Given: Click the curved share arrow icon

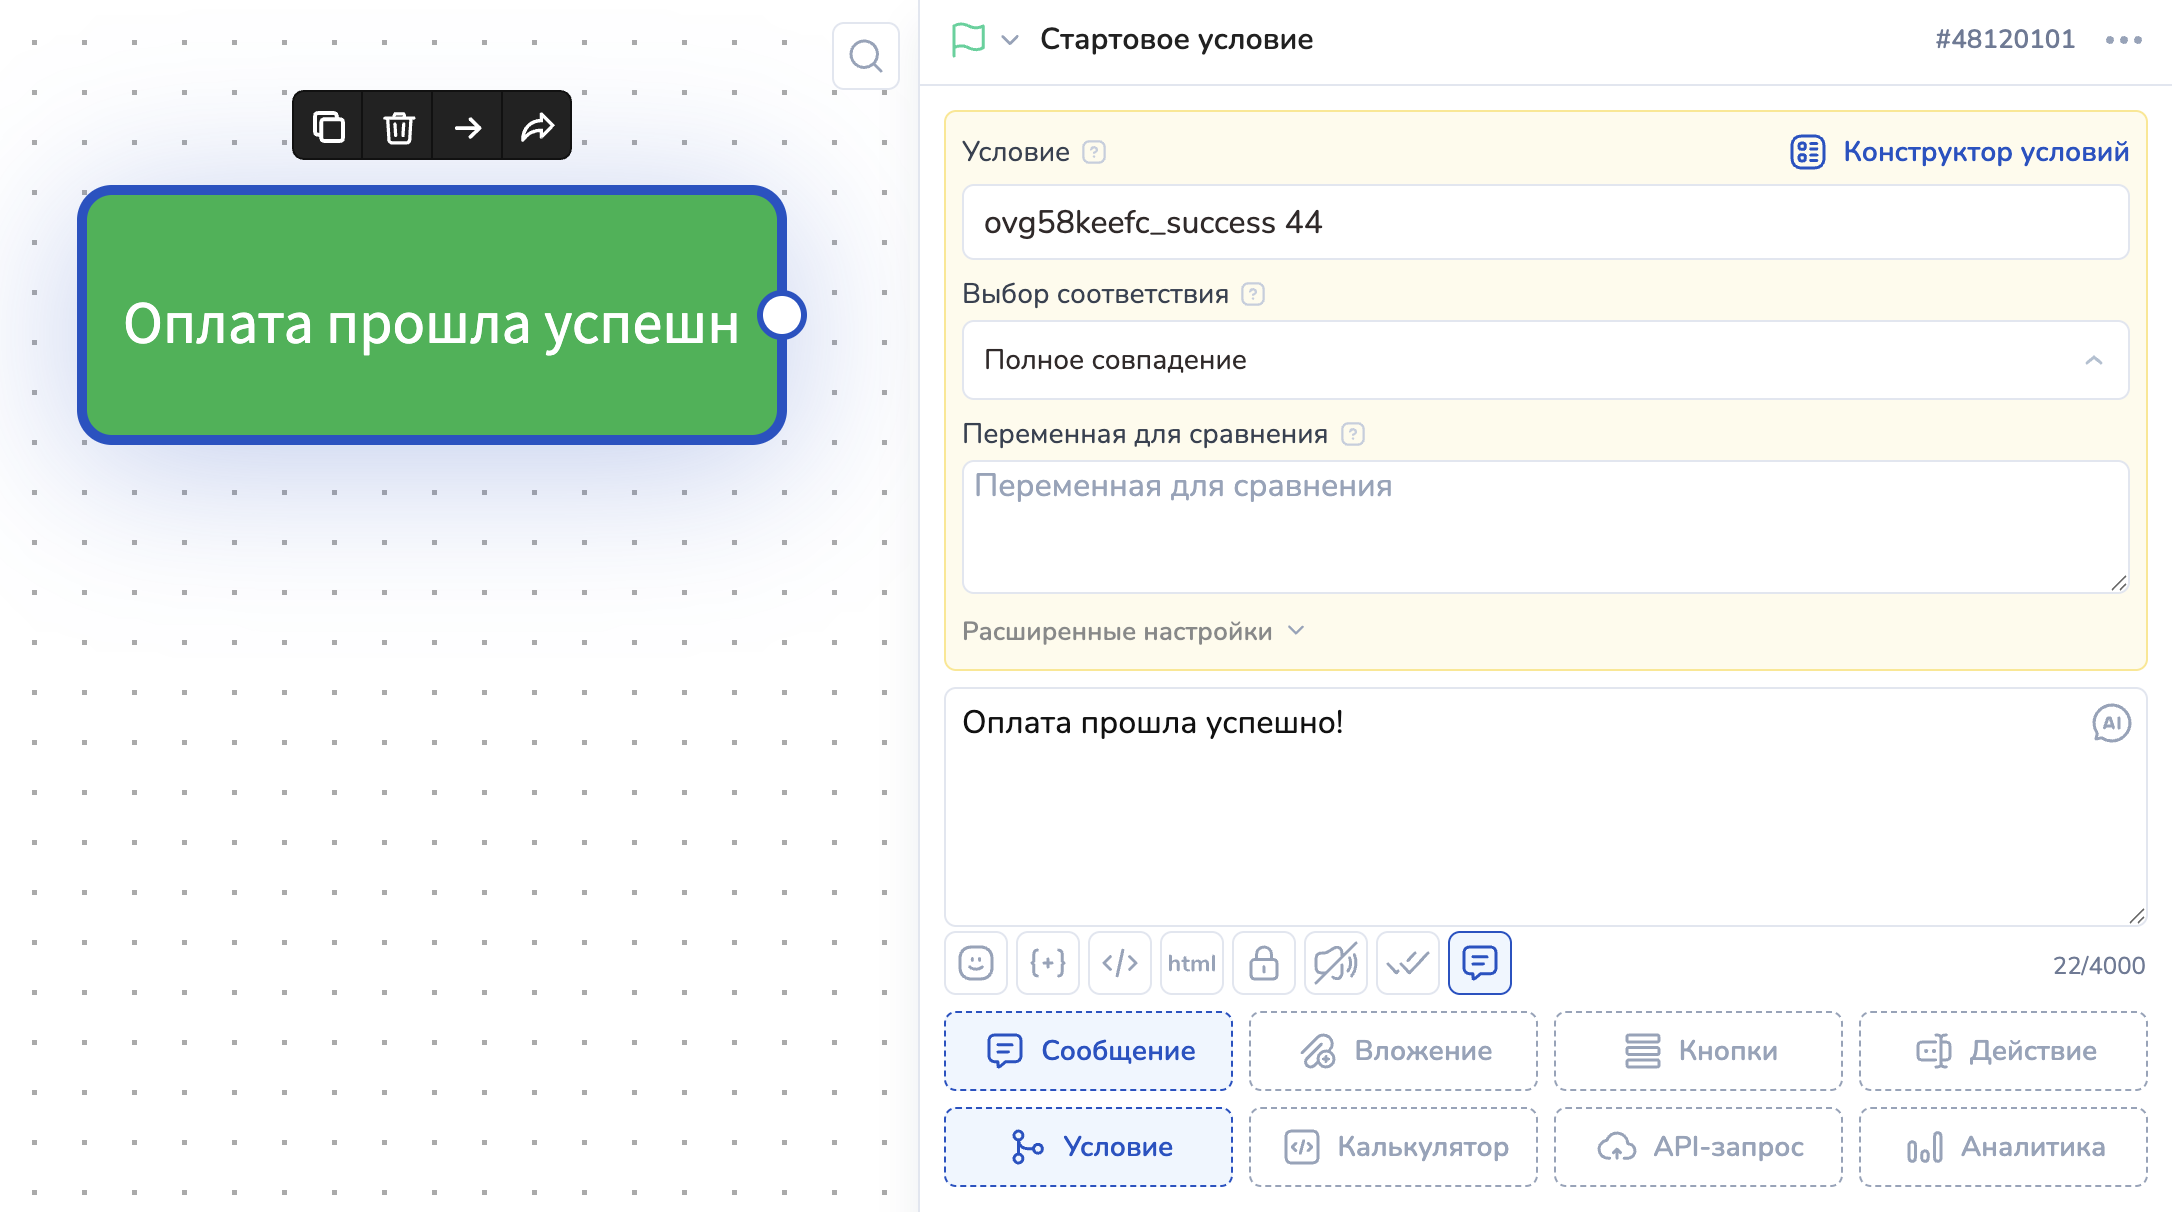Looking at the screenshot, I should click(537, 127).
